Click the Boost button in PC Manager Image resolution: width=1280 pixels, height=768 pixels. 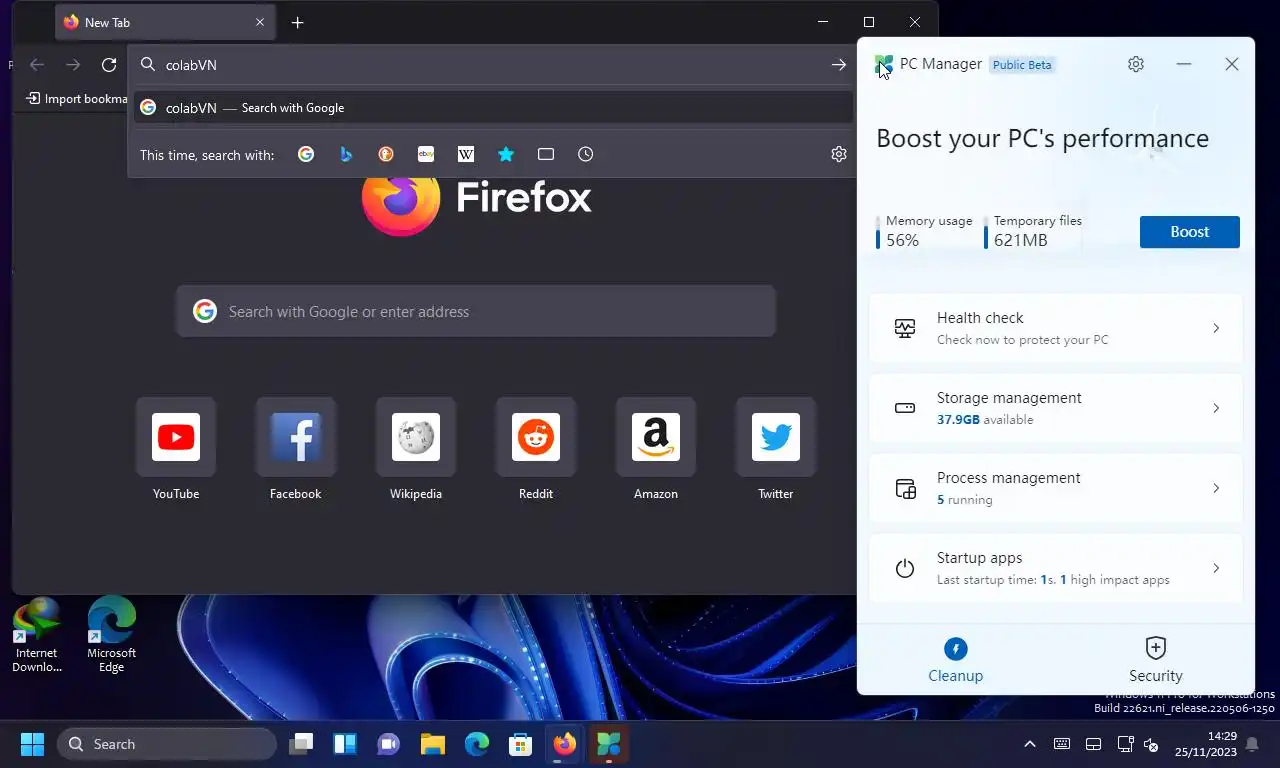click(x=1190, y=232)
